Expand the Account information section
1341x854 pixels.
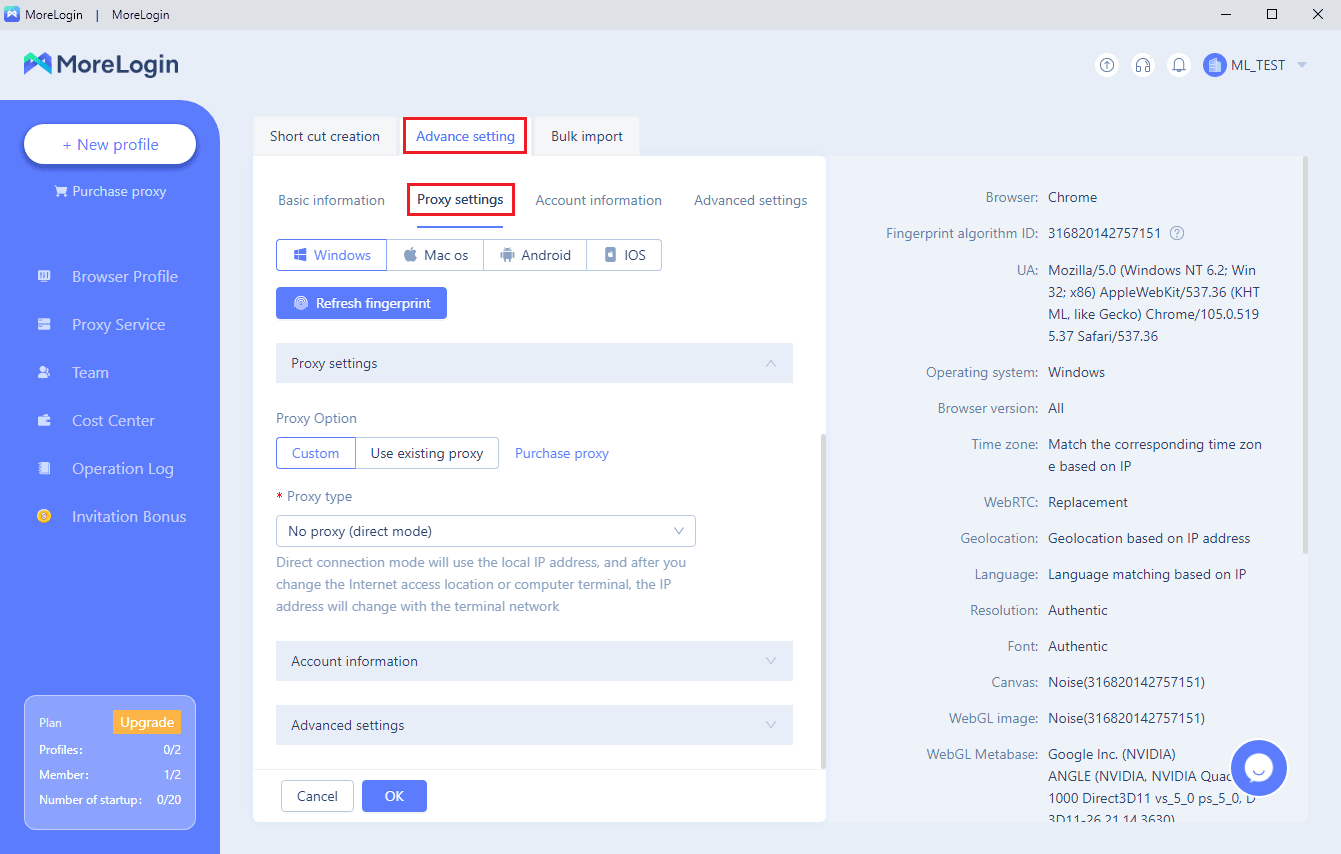pyautogui.click(x=534, y=661)
